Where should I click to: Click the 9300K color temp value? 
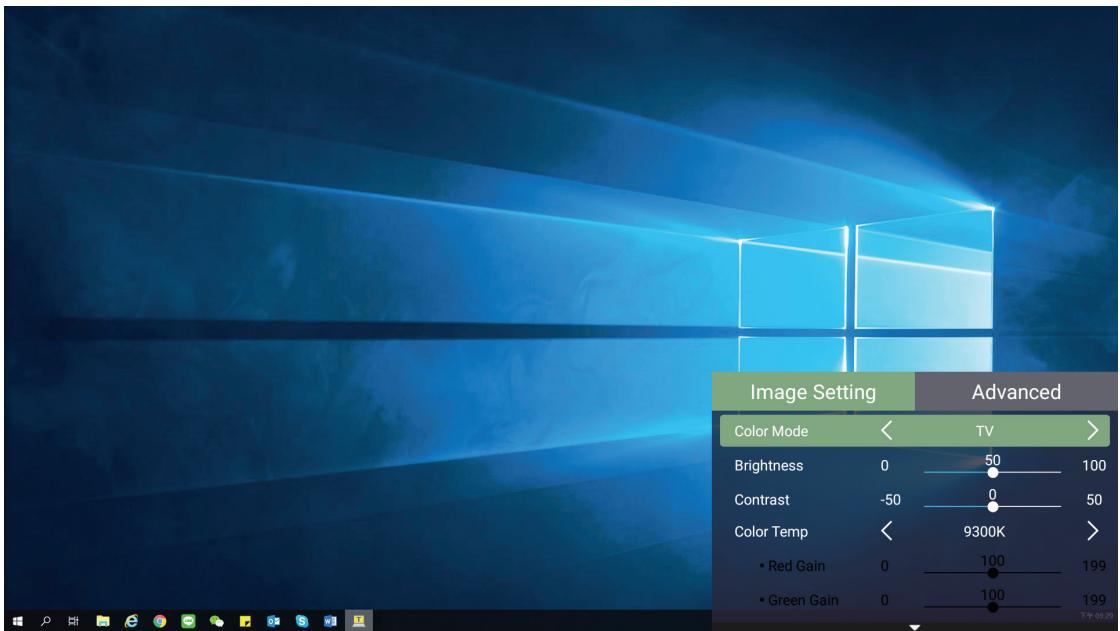pyautogui.click(x=984, y=532)
